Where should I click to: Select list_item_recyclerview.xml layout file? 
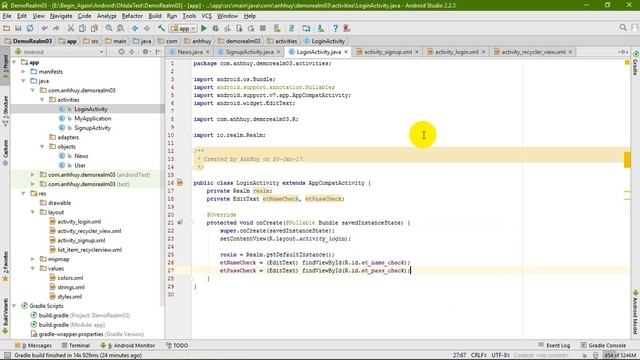[x=89, y=250]
